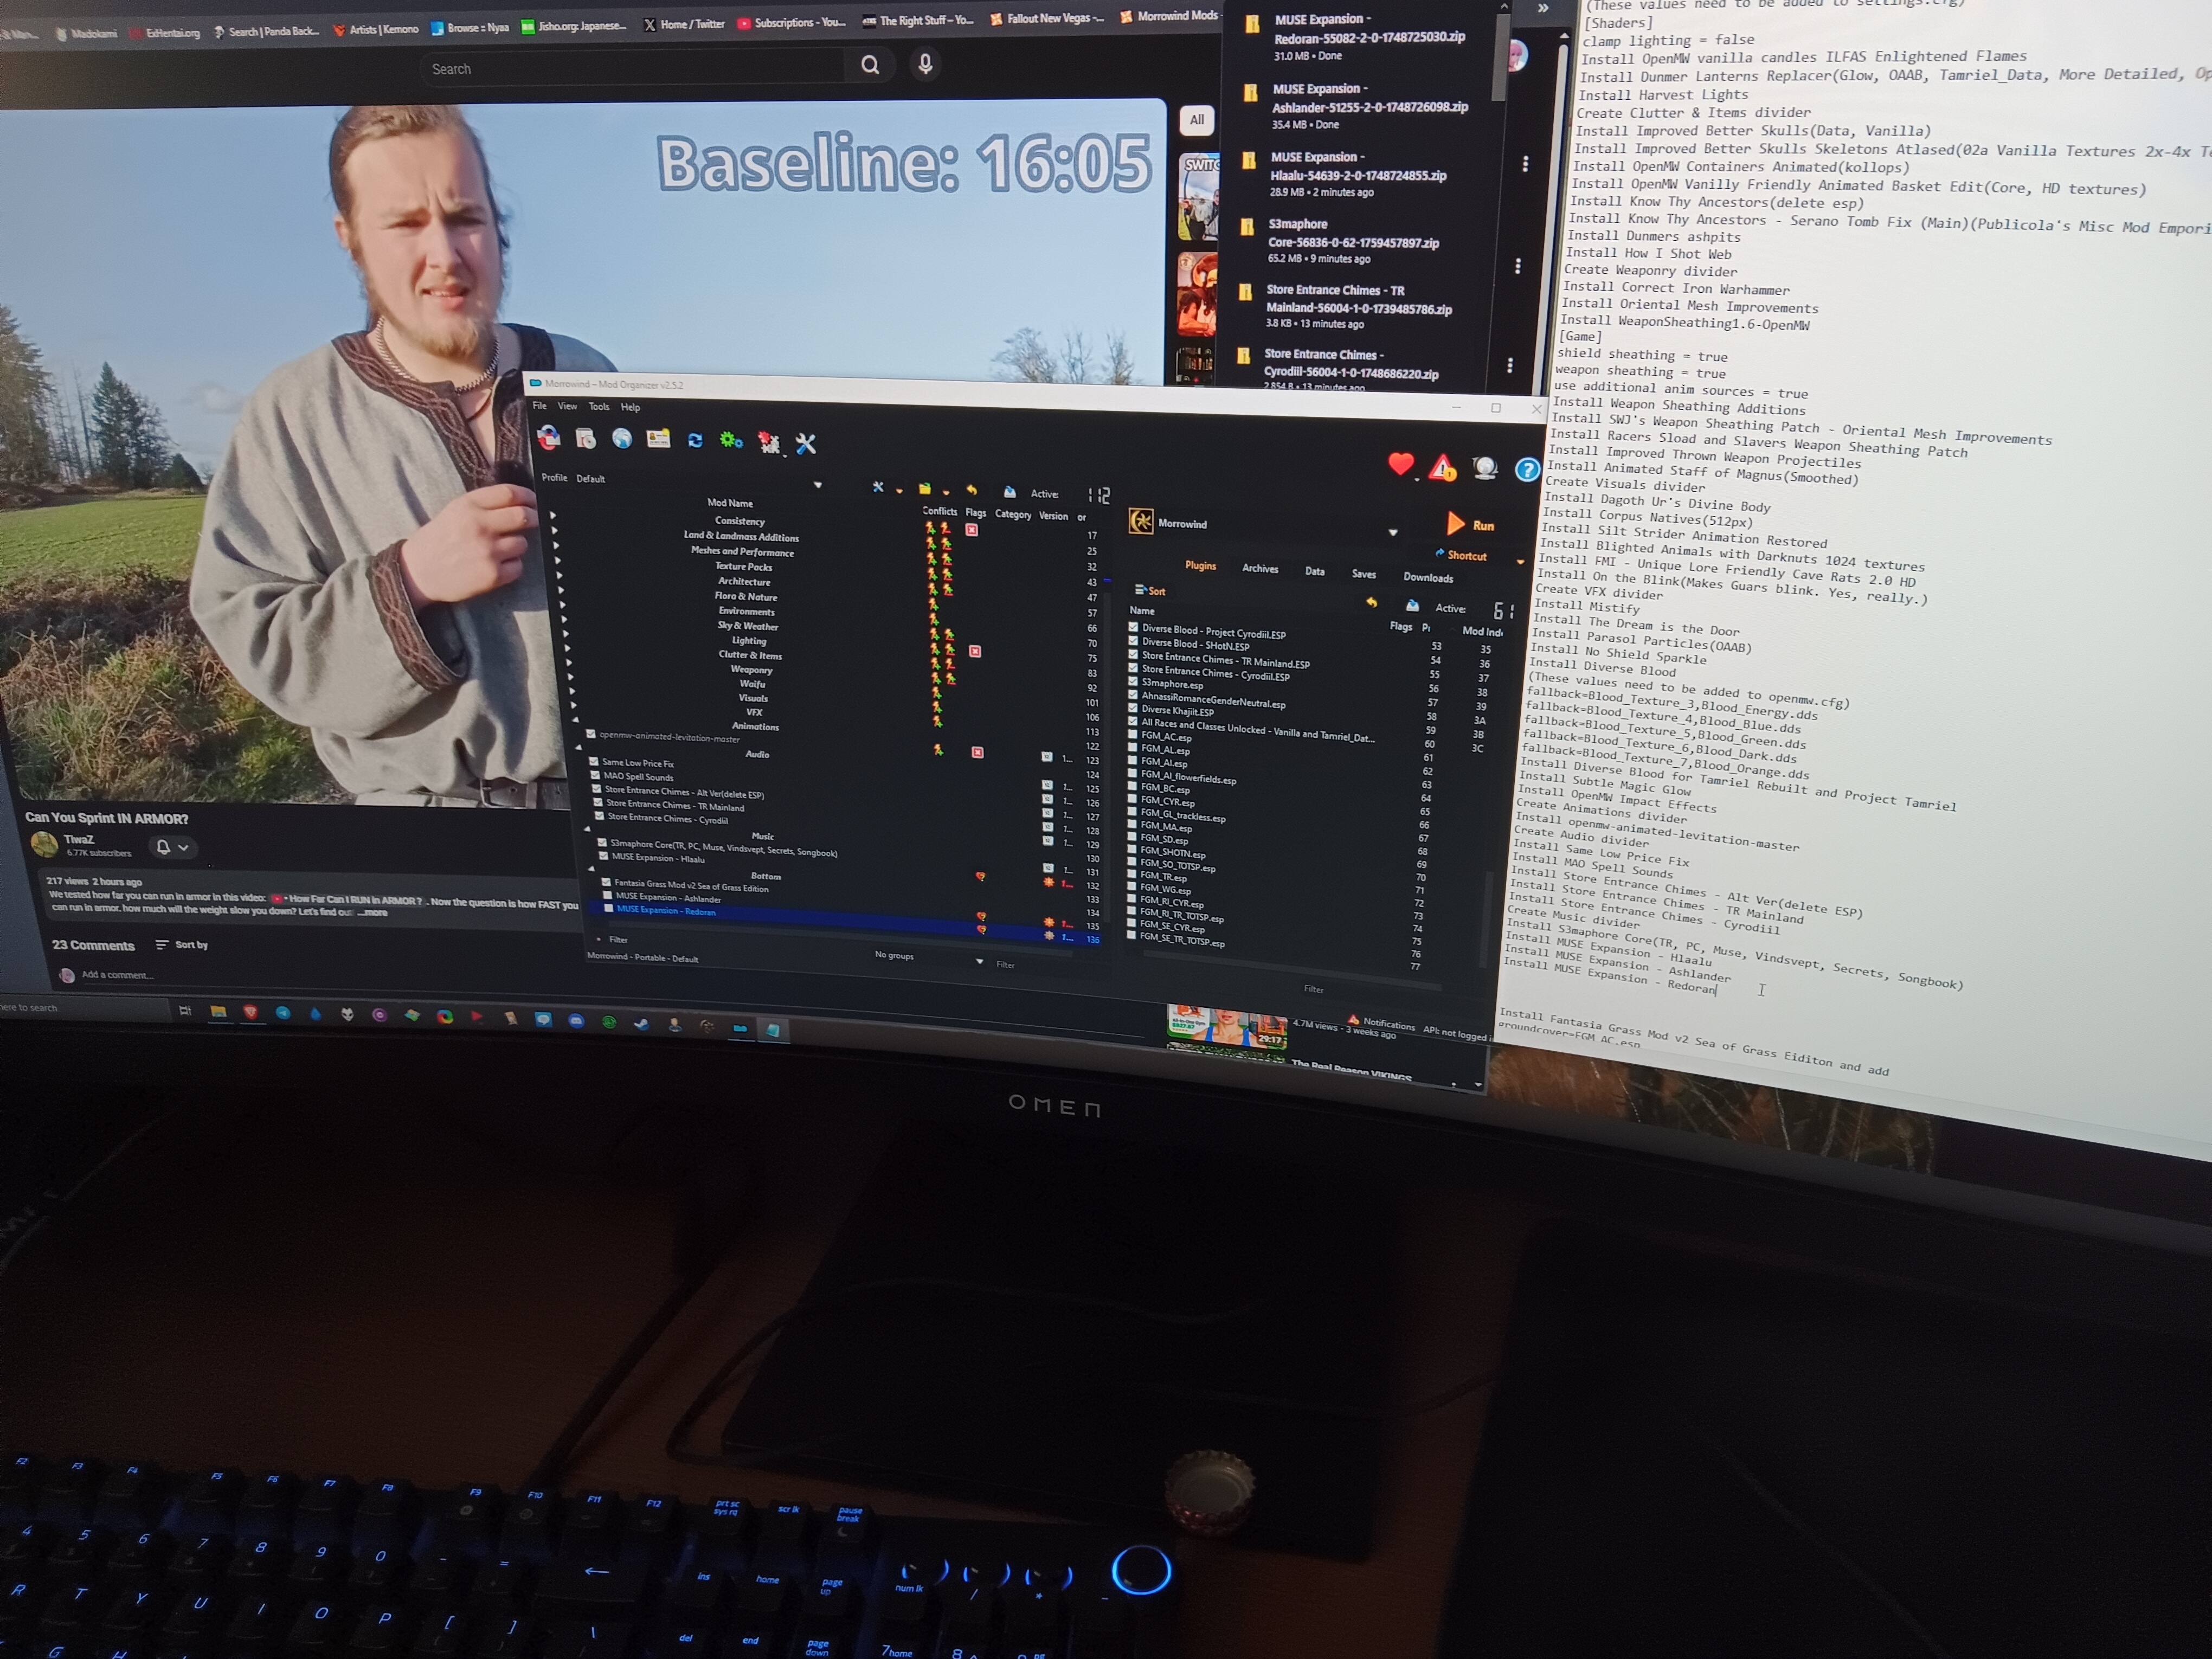Open the Nexus globe toolbar icon
Screen dimensions: 2212x1659
(622, 439)
